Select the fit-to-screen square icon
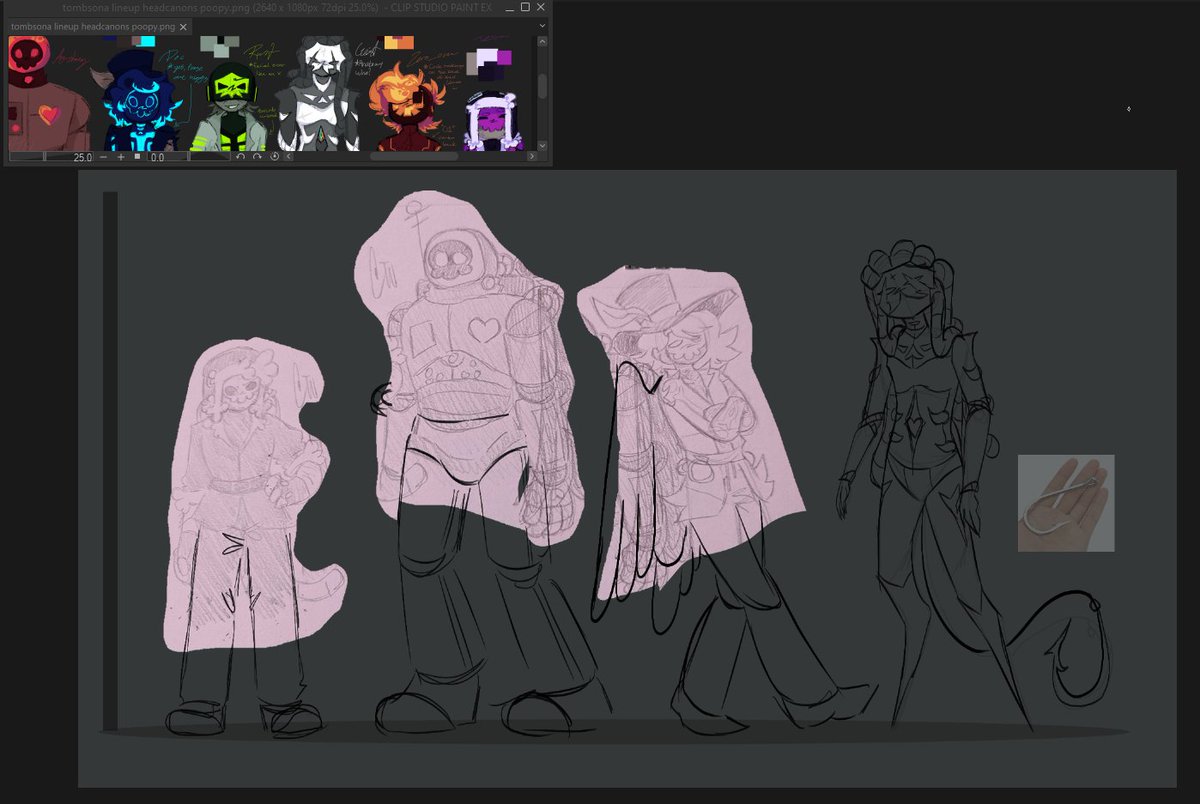 point(137,157)
